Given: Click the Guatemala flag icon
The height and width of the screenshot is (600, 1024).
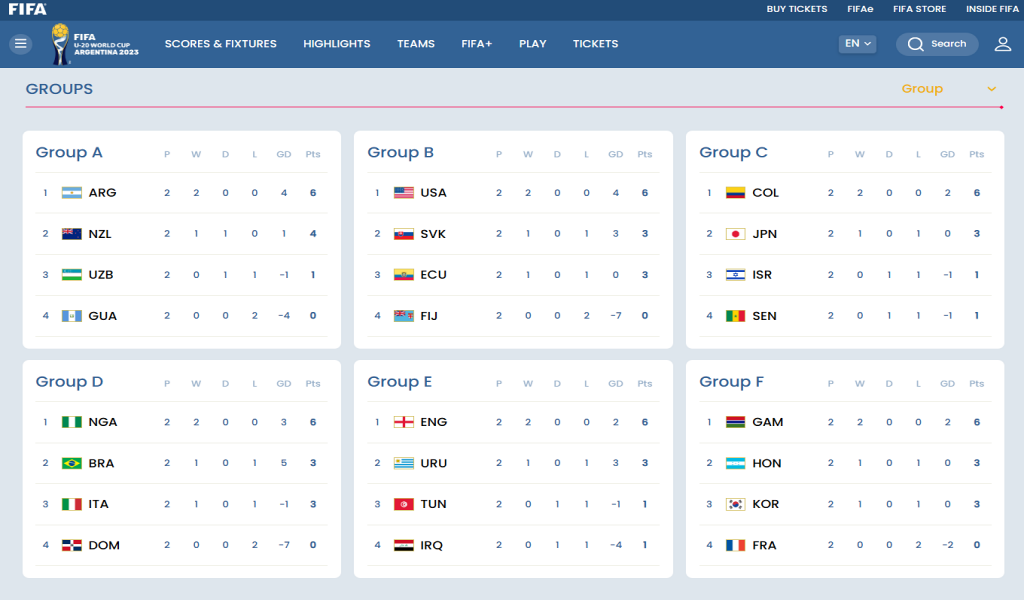Looking at the screenshot, I should [x=72, y=316].
